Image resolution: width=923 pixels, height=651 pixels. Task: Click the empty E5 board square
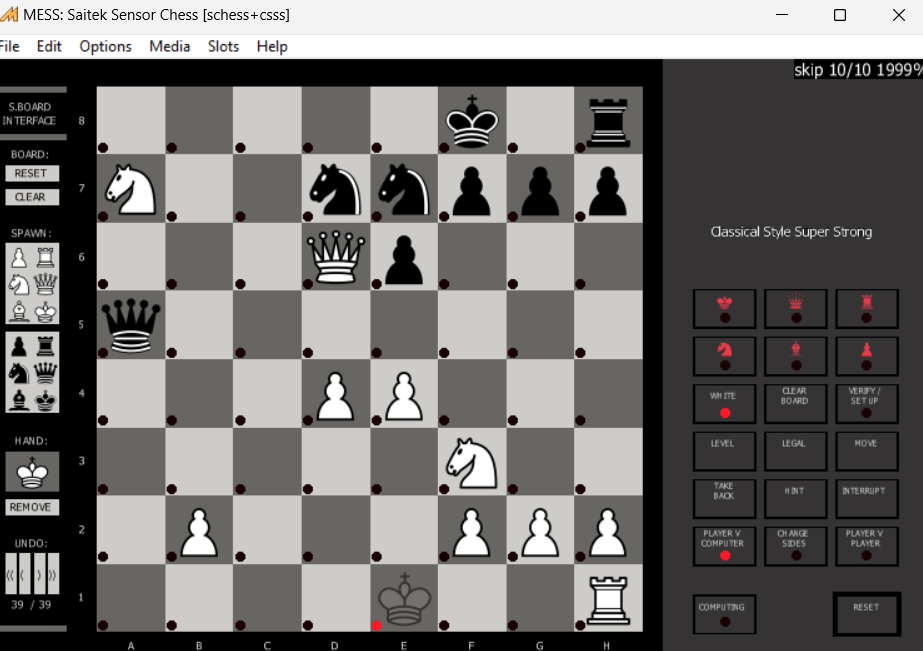pyautogui.click(x=404, y=325)
